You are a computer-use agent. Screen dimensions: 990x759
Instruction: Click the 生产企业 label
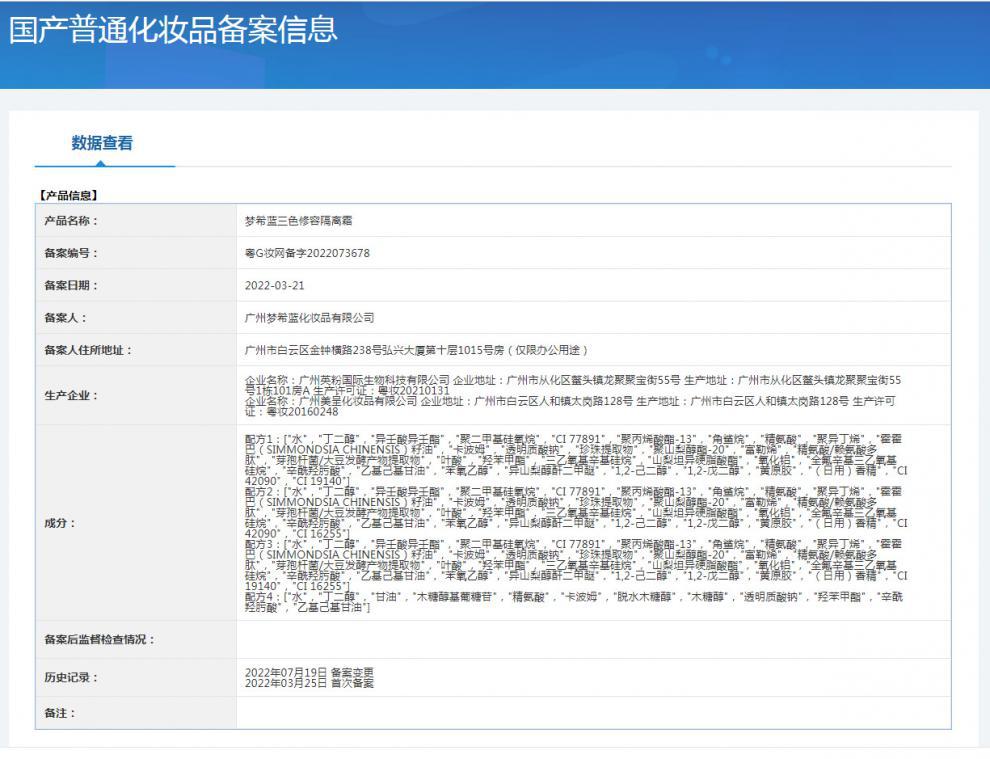pyautogui.click(x=71, y=395)
